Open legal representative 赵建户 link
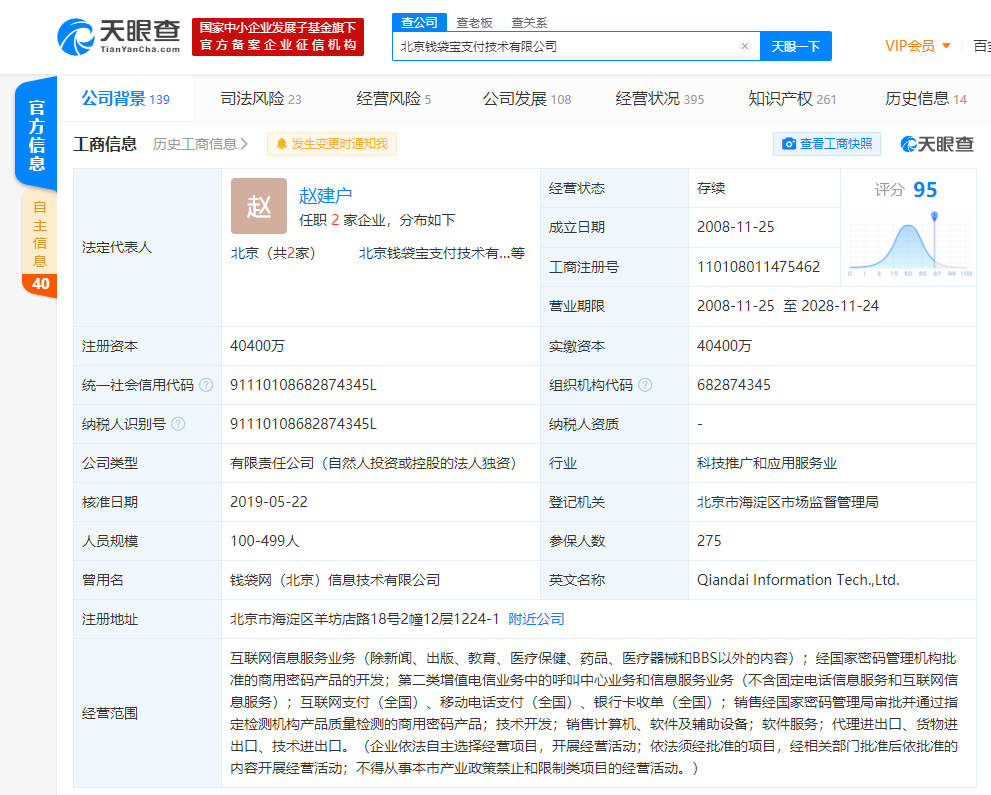 coord(325,195)
